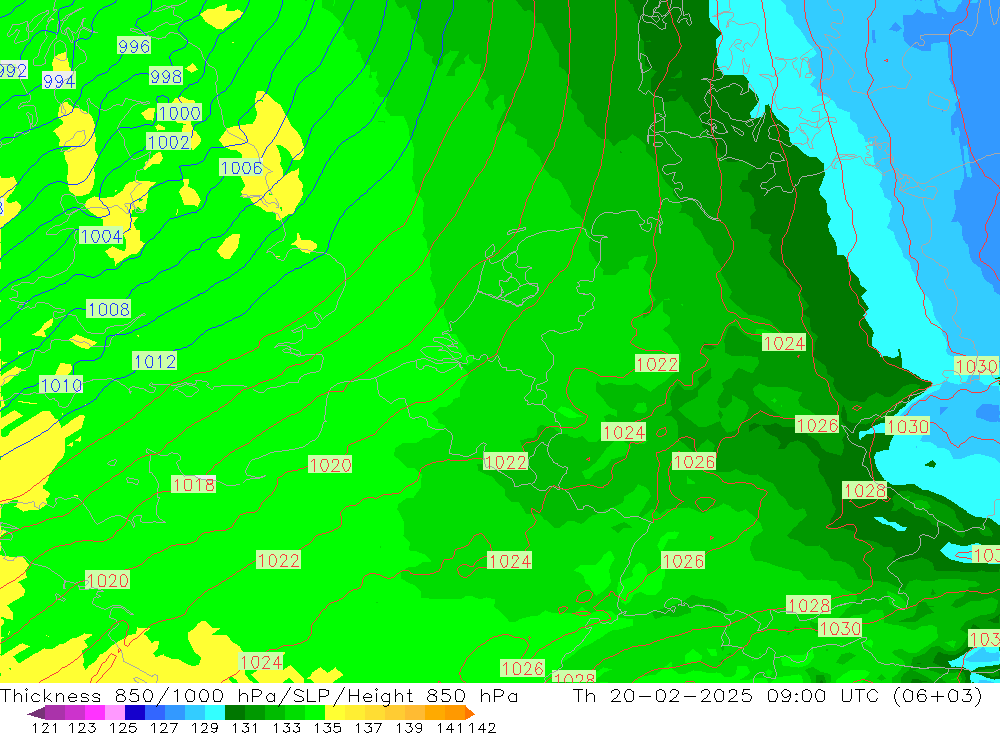Click the 992 isobar label
Viewport: 1000px width, 733px height.
click(13, 70)
